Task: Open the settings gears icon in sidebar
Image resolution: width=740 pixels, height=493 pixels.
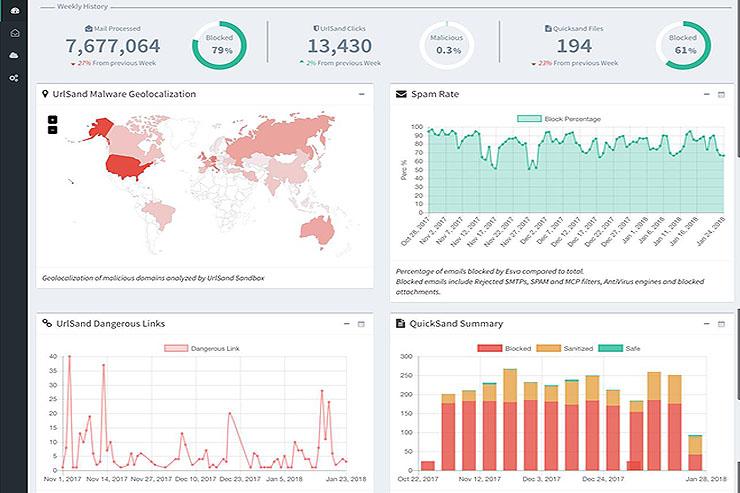Action: click(14, 77)
